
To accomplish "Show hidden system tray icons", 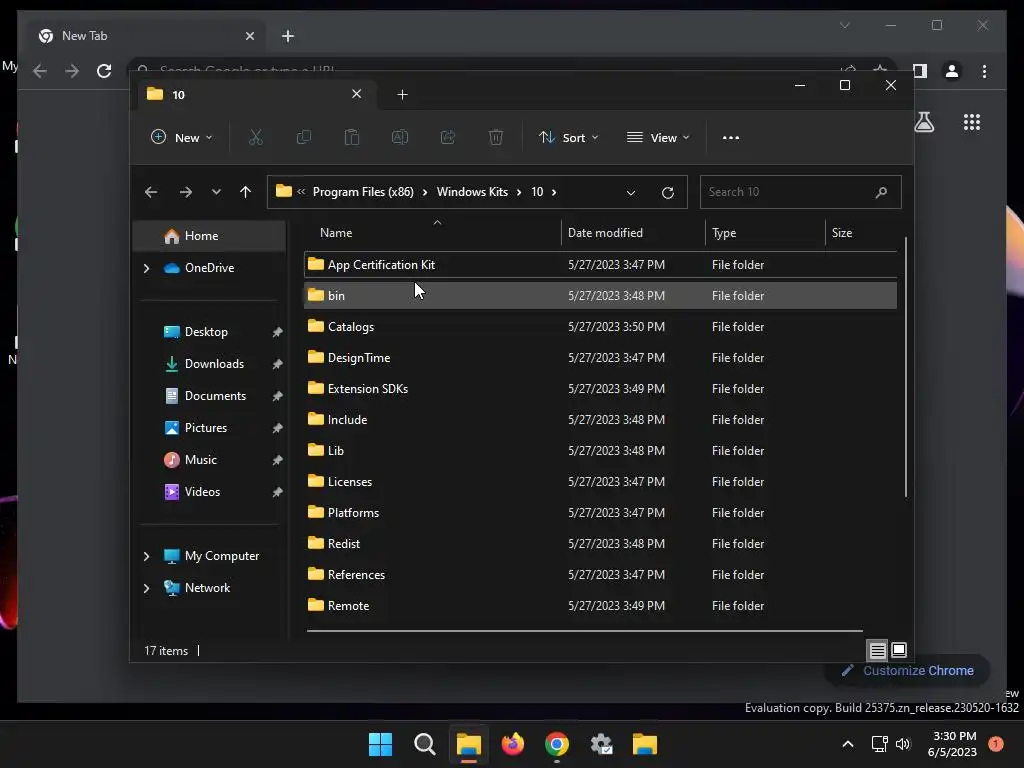I will click(848, 744).
